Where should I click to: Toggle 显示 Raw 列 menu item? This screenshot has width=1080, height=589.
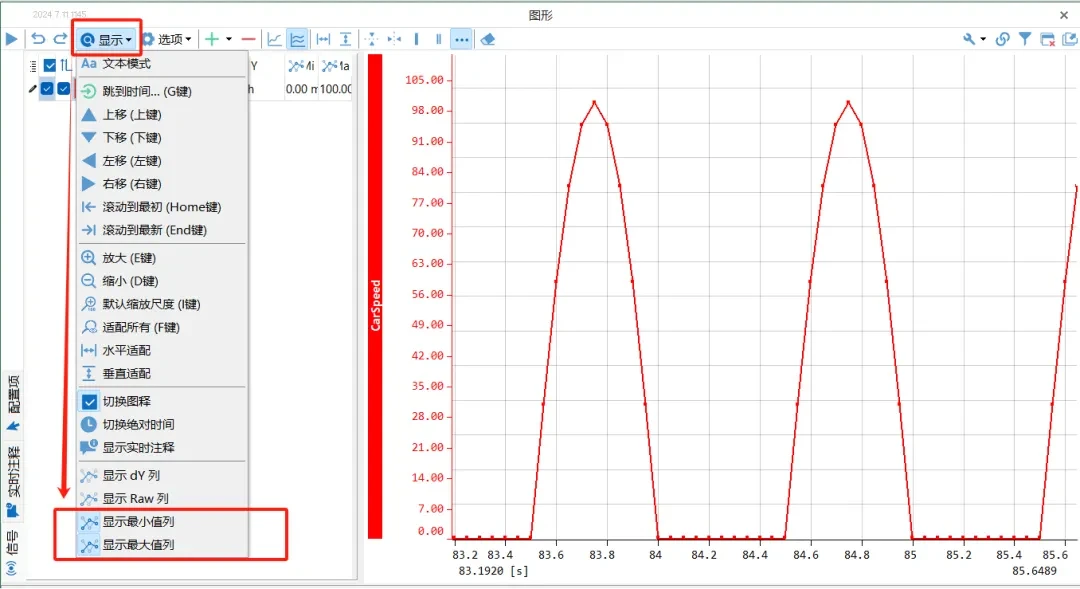pyautogui.click(x=163, y=498)
